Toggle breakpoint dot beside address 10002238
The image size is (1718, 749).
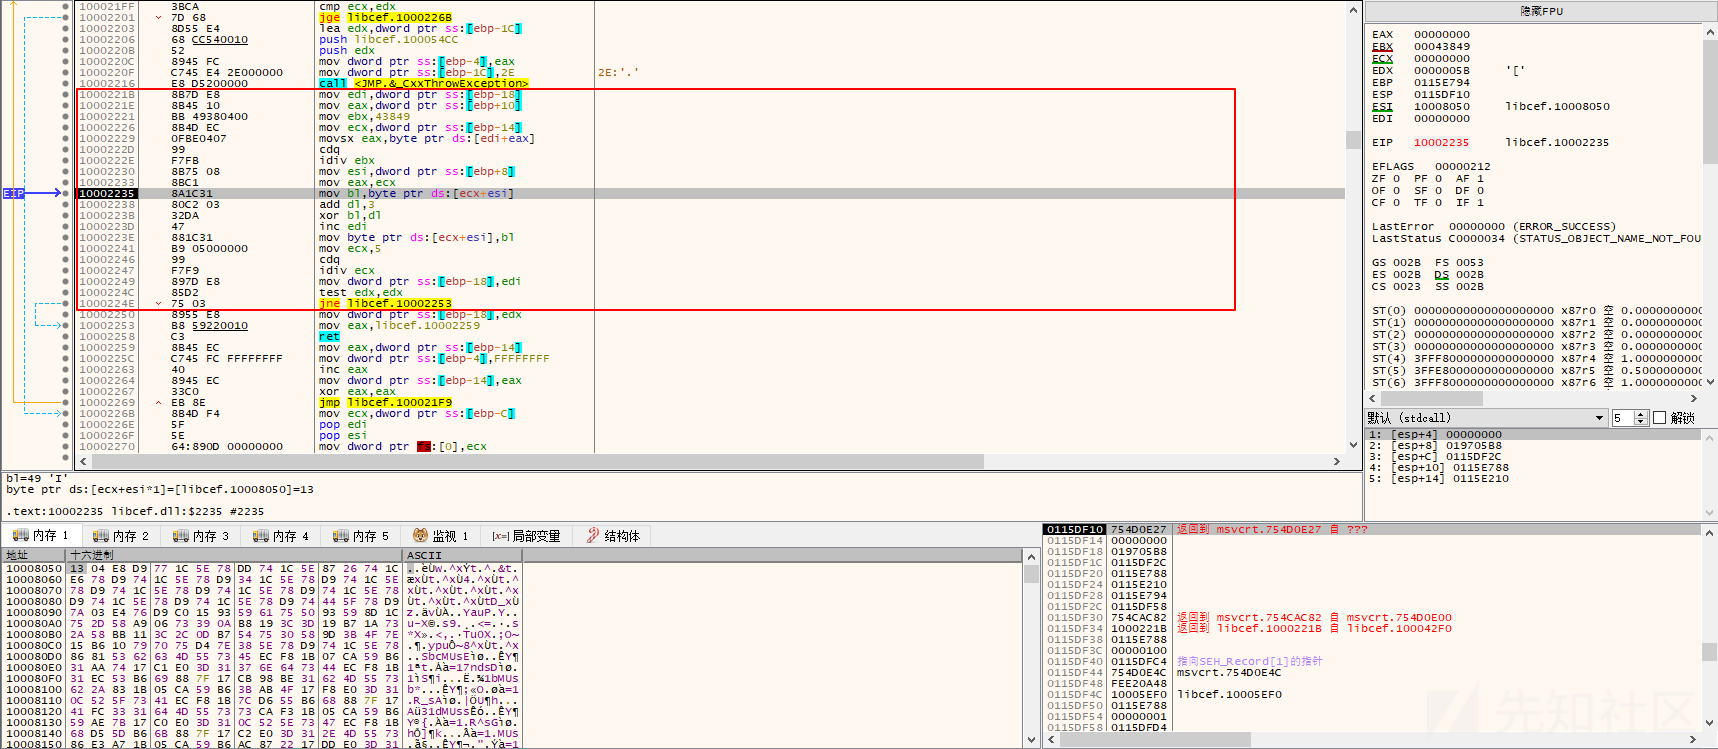point(66,204)
